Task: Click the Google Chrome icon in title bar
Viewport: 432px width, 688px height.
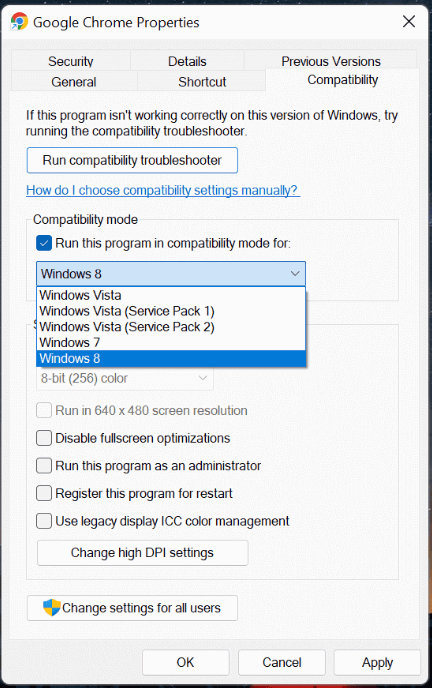Action: [x=19, y=22]
